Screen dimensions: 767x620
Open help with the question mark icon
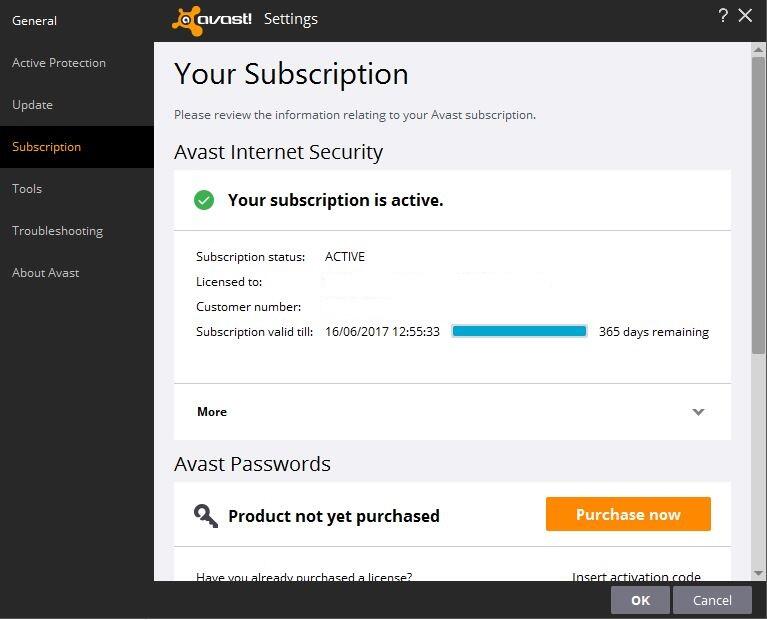click(723, 15)
